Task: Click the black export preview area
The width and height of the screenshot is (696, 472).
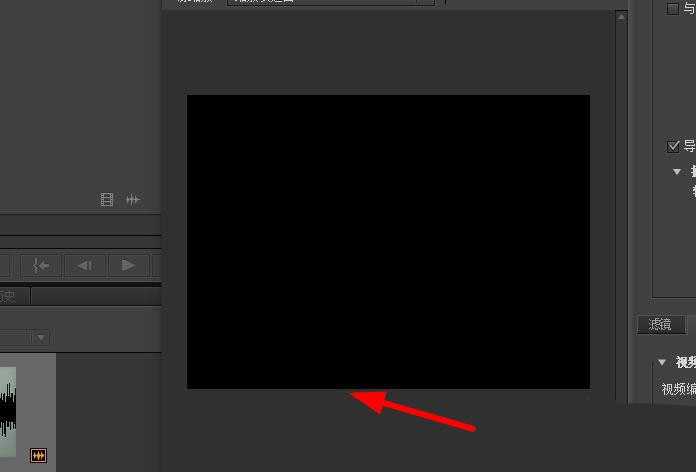Action: (388, 242)
